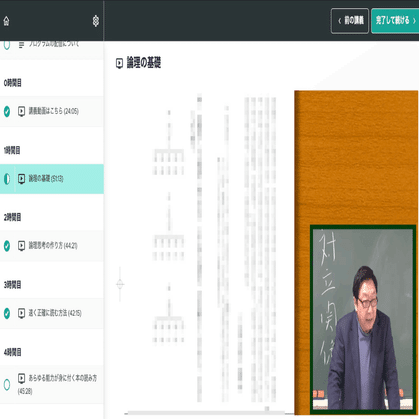Select video icon for あらゆる能力が身に付く lesson
This screenshot has height=419, width=419.
[21, 378]
